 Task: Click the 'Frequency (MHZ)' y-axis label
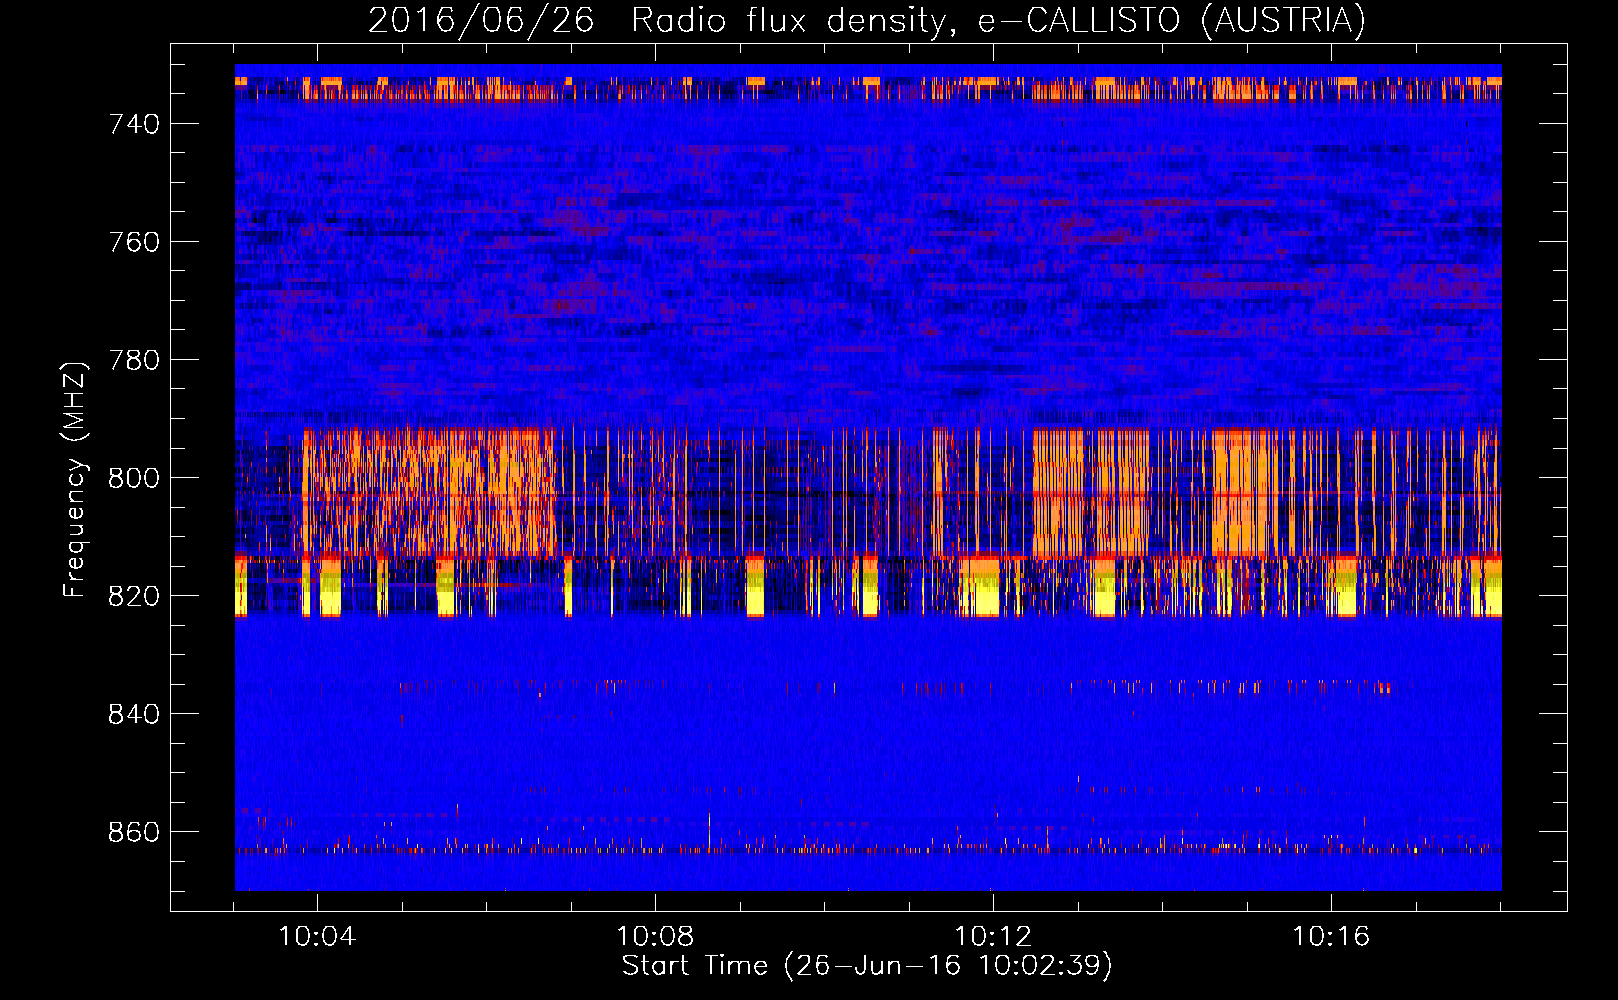[74, 479]
